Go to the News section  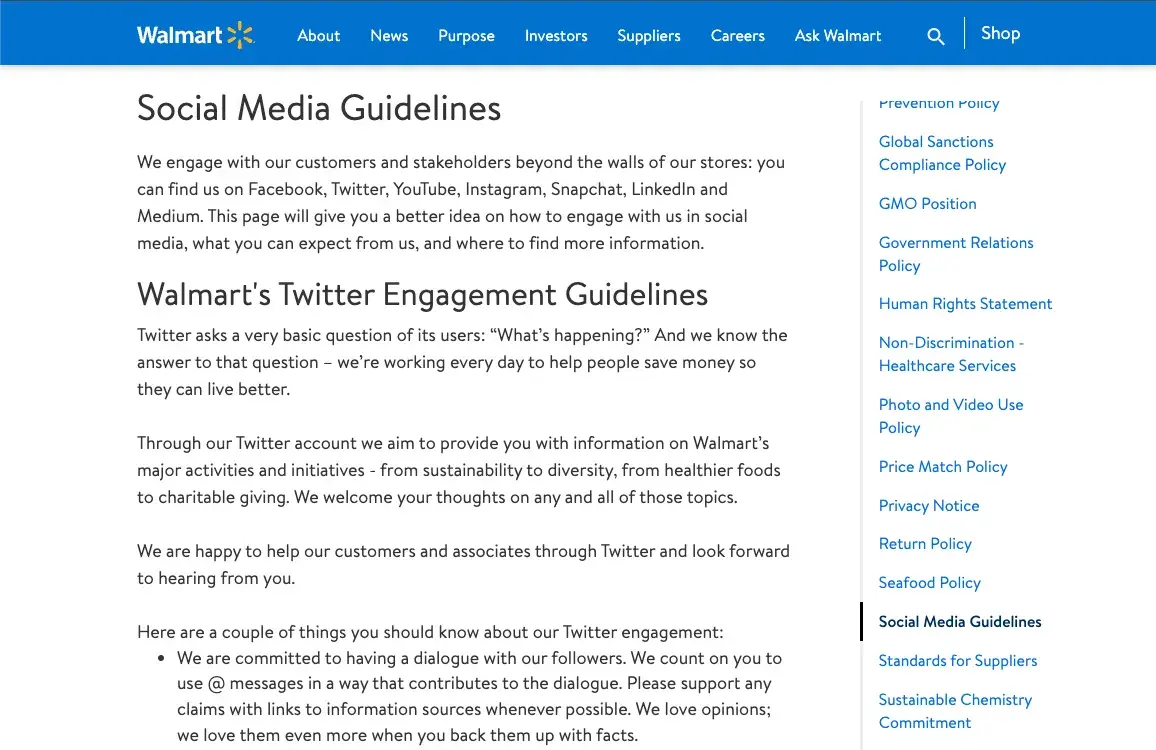pos(389,35)
